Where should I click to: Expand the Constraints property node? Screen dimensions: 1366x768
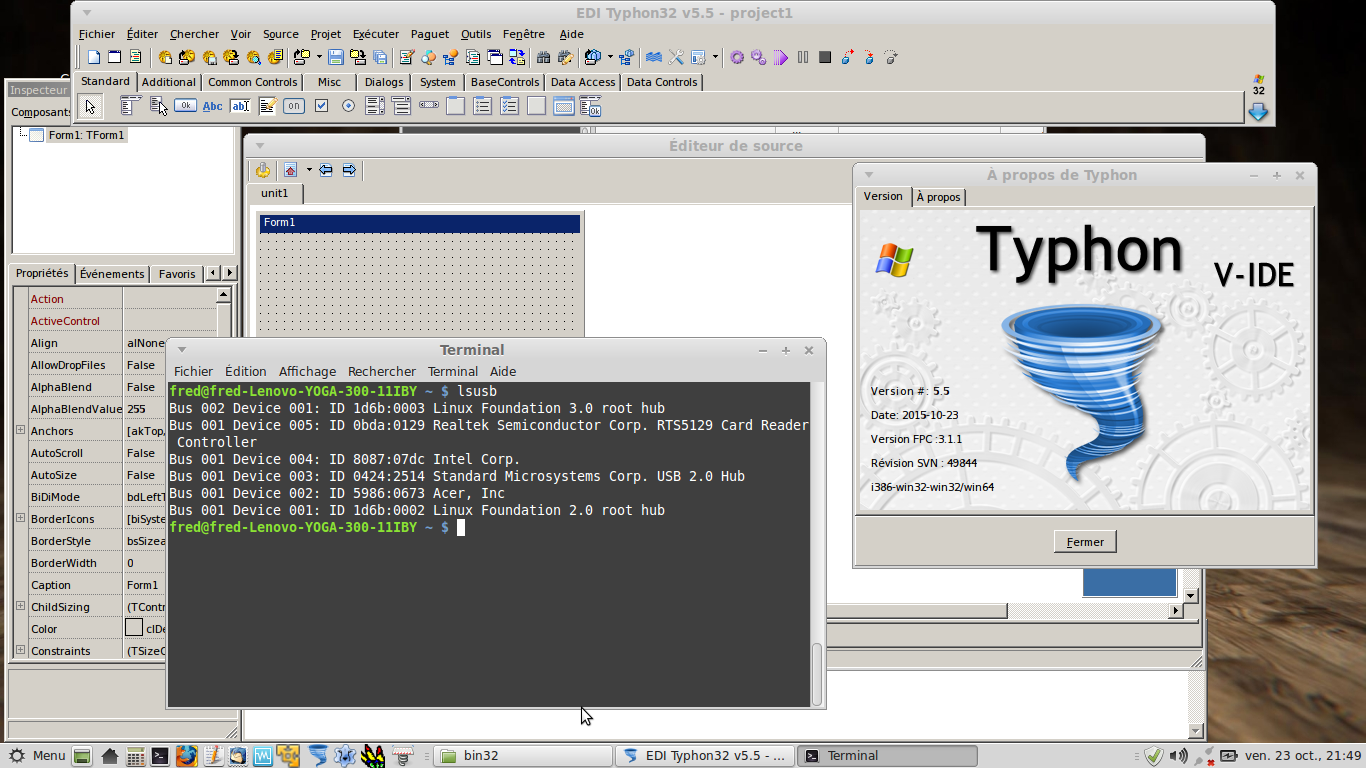pyautogui.click(x=20, y=650)
